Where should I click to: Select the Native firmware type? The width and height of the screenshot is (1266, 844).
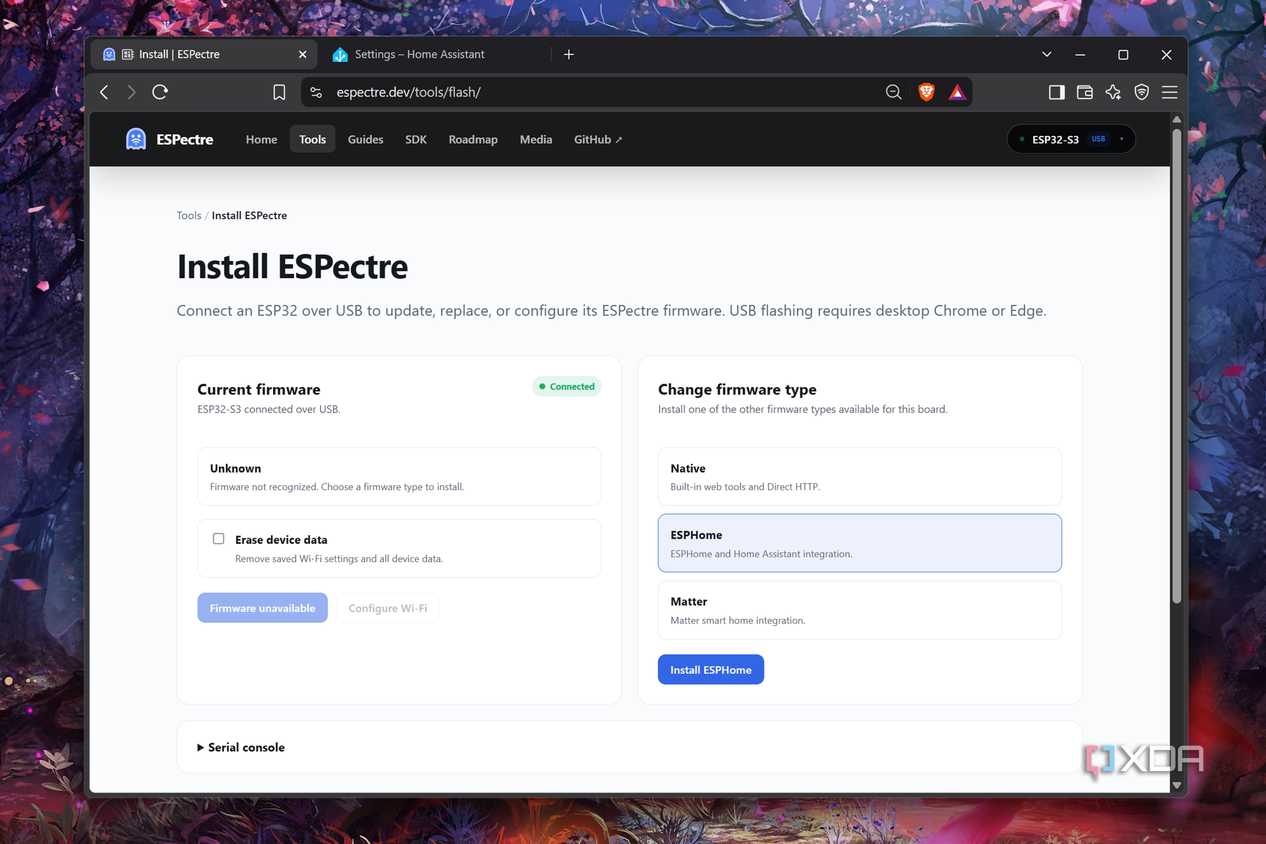coord(860,476)
